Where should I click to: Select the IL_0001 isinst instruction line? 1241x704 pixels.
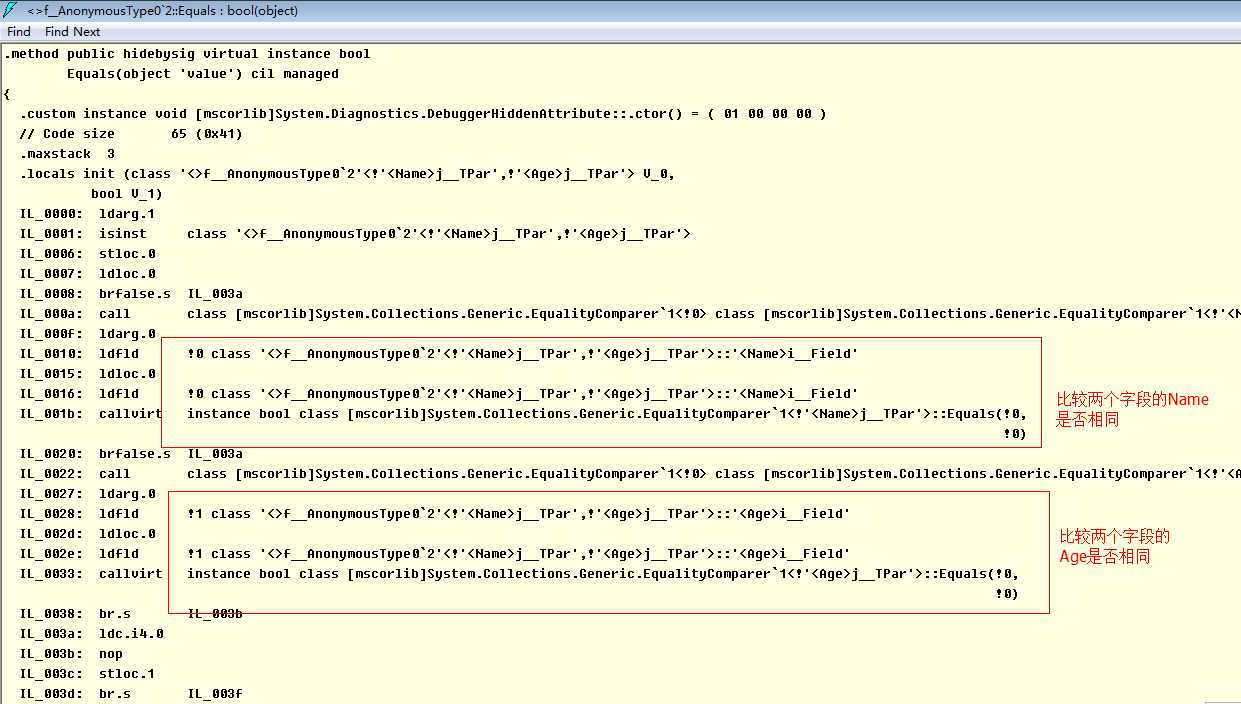click(355, 234)
